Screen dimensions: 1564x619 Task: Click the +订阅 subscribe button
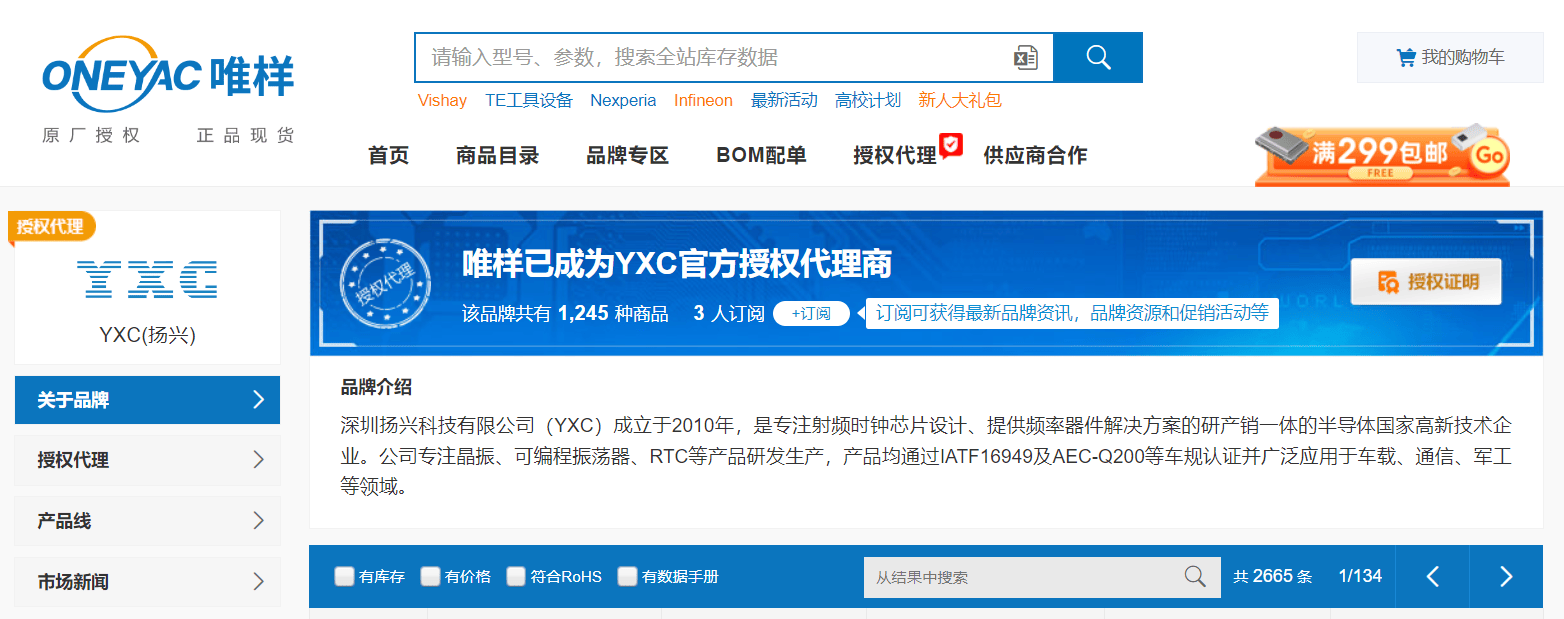[811, 313]
